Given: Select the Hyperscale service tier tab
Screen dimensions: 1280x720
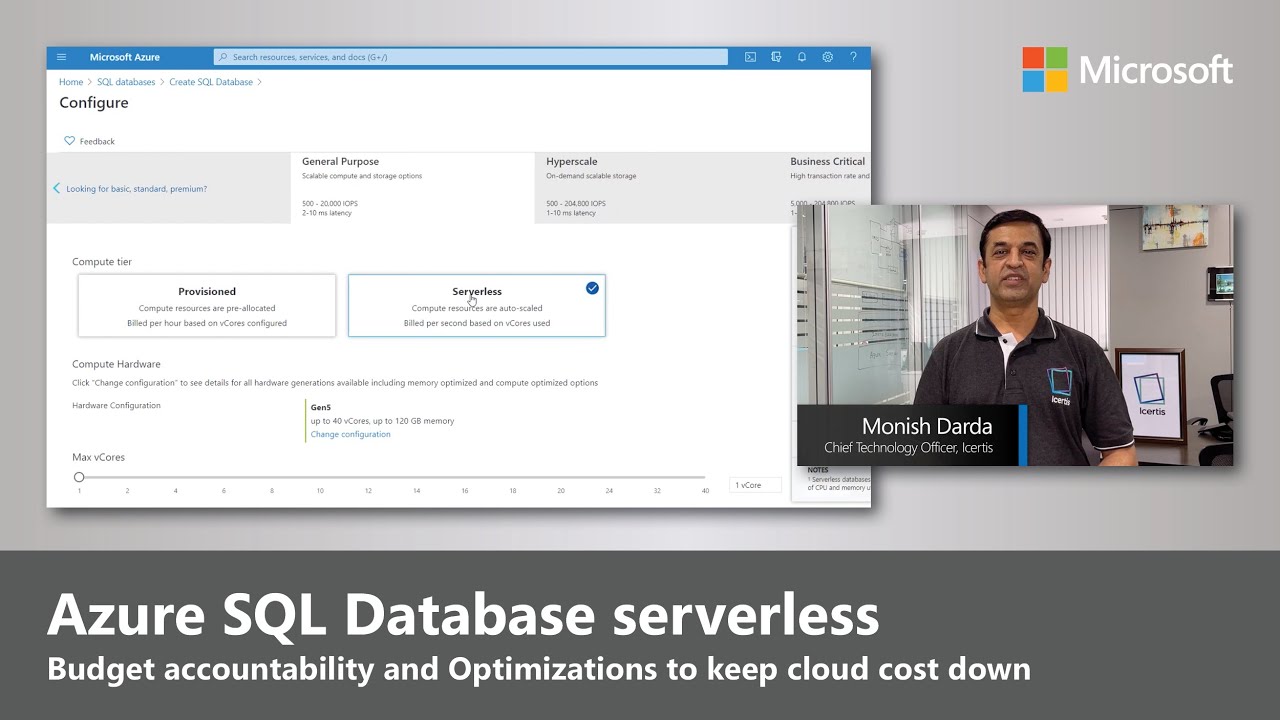Looking at the screenshot, I should click(656, 187).
